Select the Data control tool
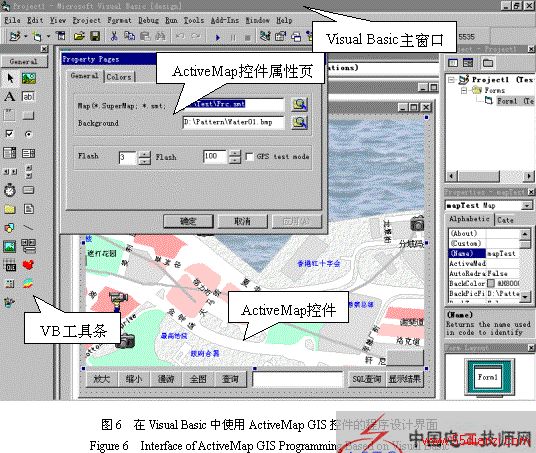This screenshot has width=536, height=453. pos(28,246)
